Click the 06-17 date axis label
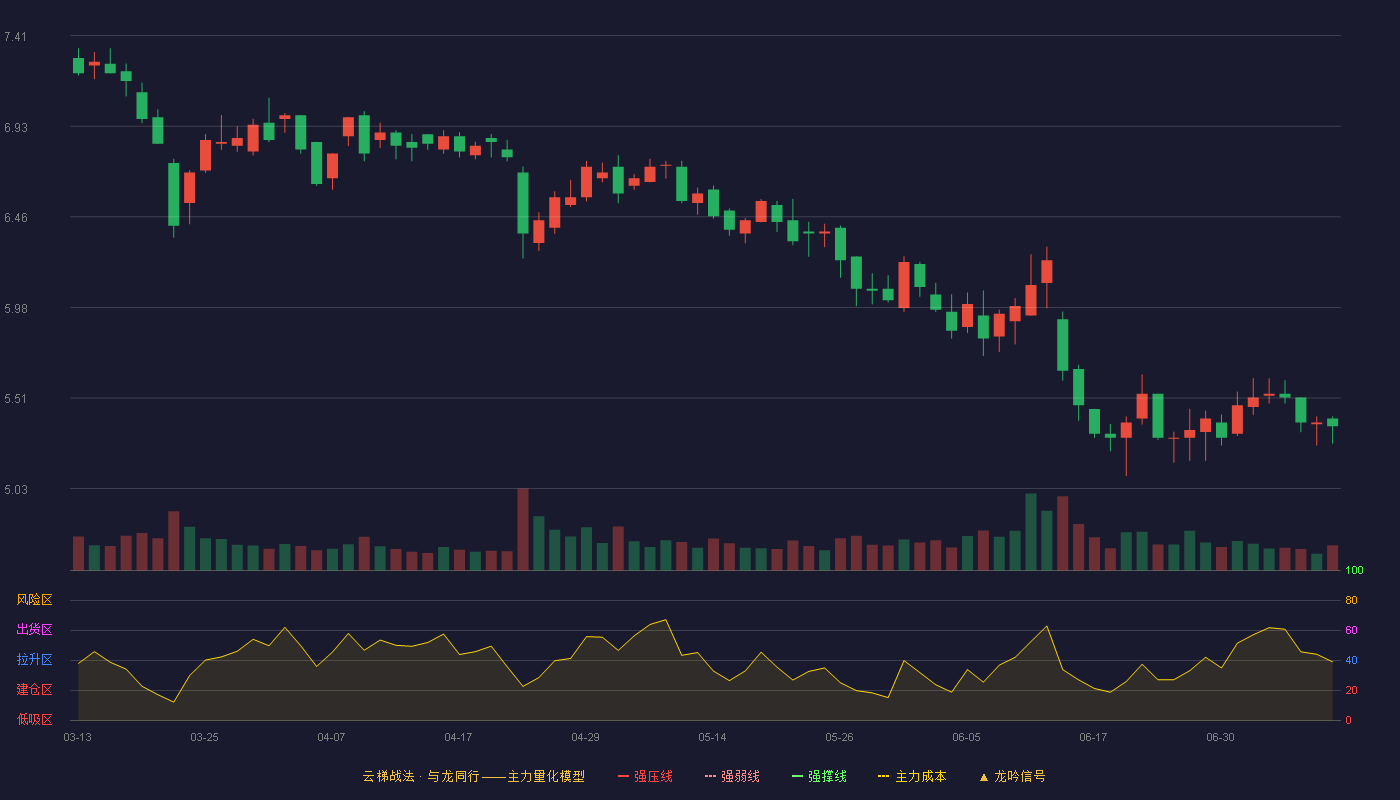 (1093, 737)
